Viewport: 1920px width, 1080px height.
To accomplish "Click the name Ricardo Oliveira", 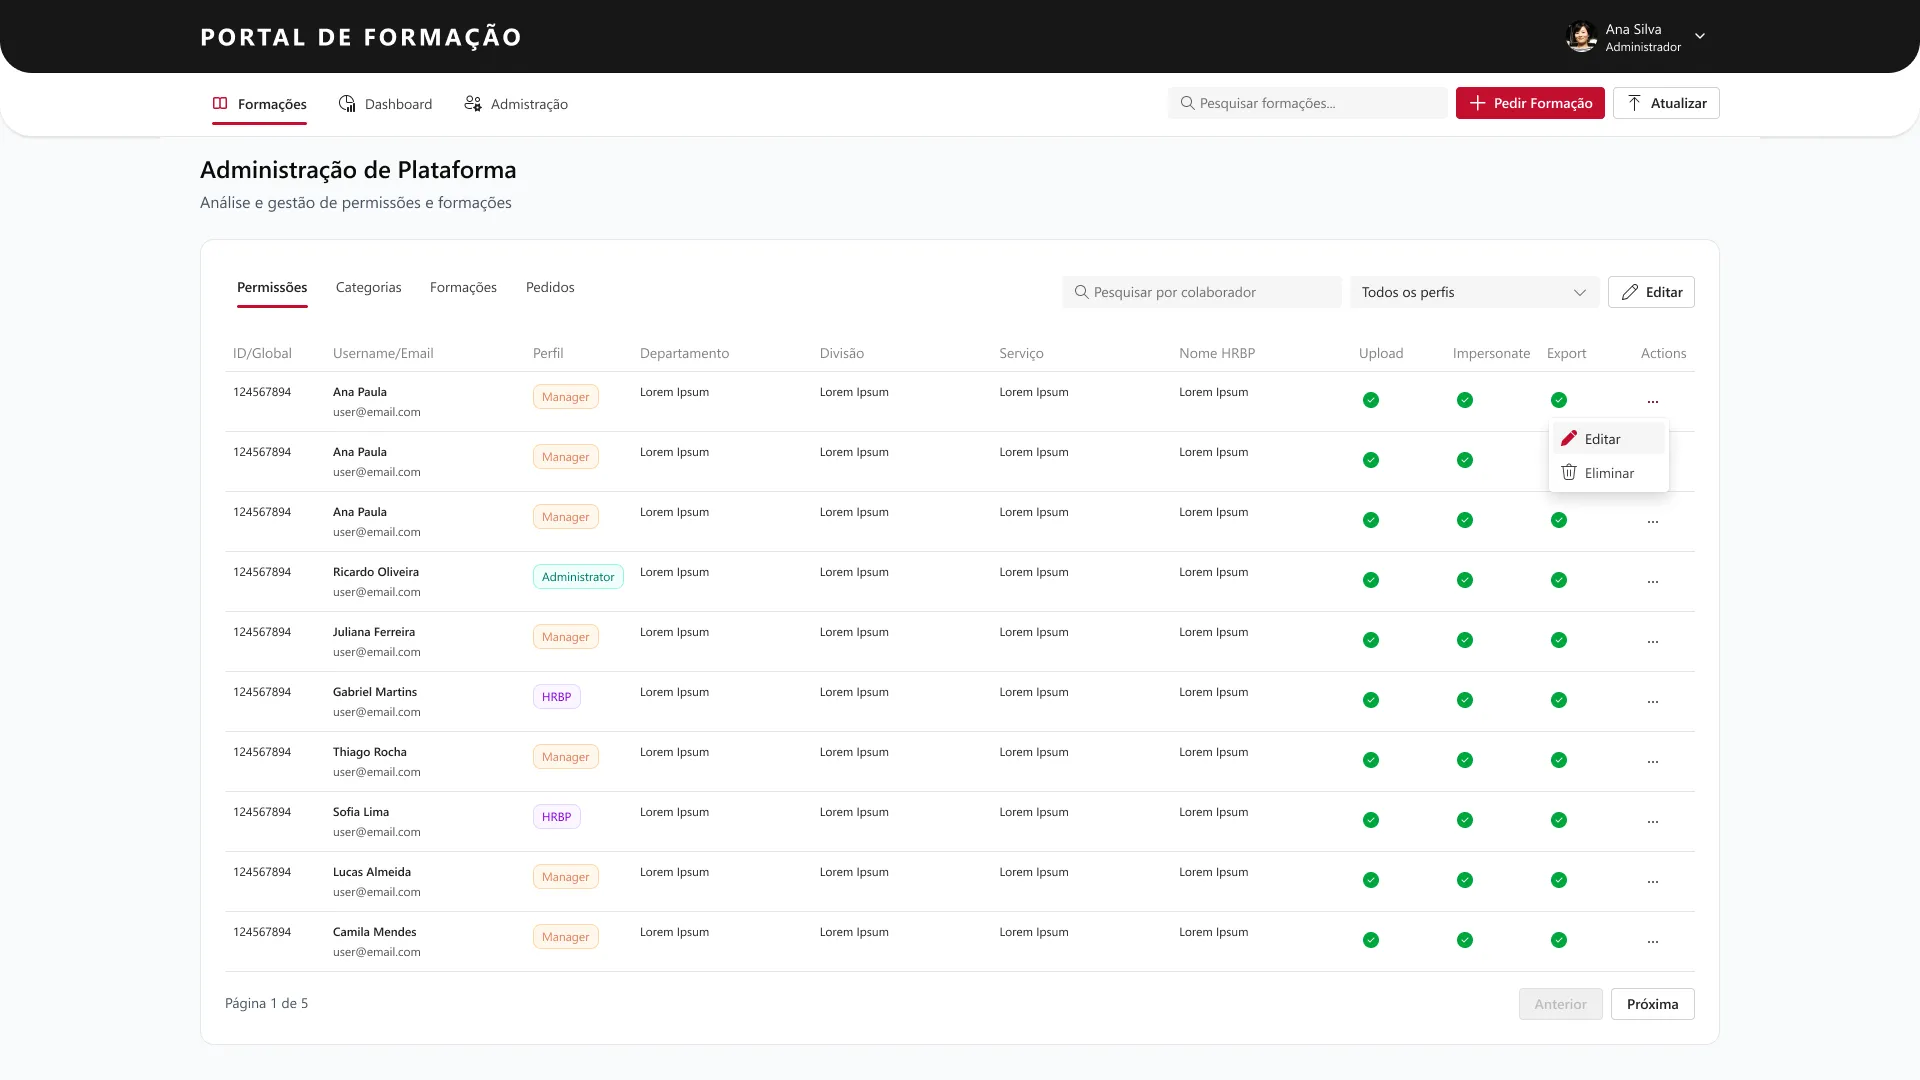I will point(376,572).
